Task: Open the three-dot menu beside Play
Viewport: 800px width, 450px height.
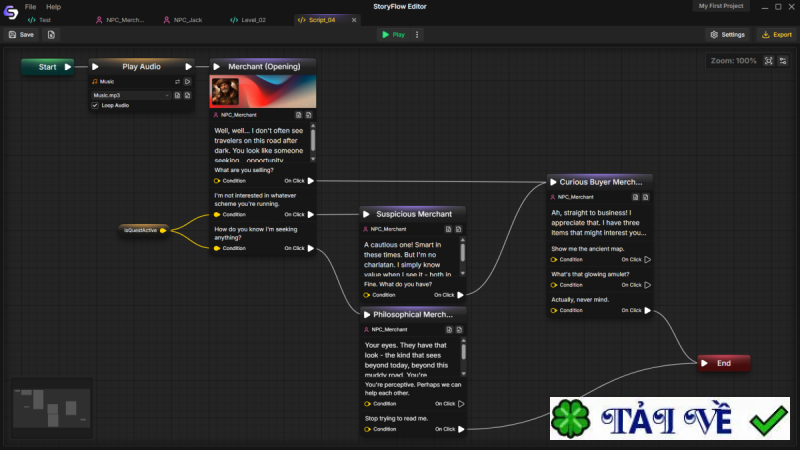Action: [x=418, y=34]
